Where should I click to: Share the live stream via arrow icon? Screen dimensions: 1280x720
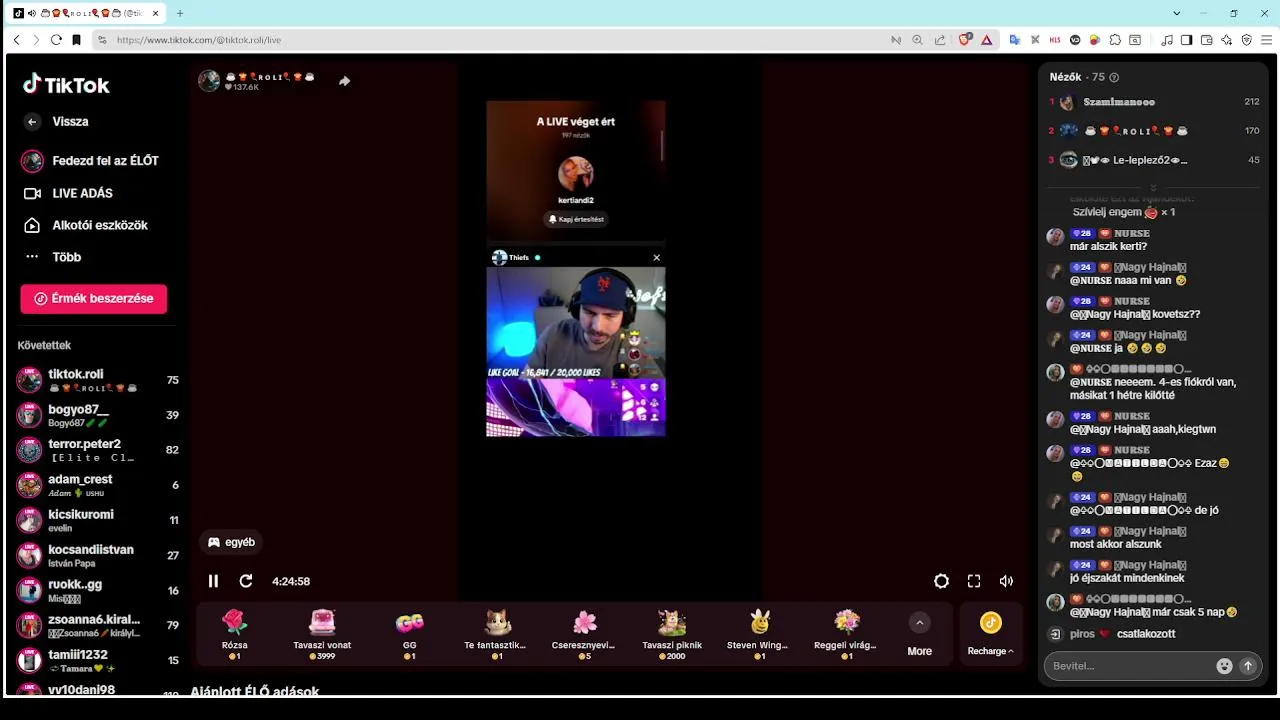[344, 81]
